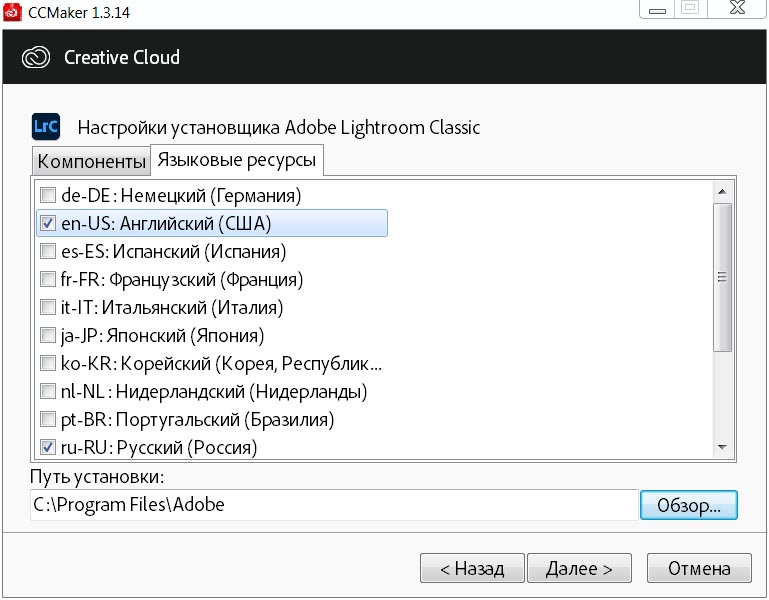
Task: Click the Creative Cloud logo icon
Action: [x=36, y=57]
